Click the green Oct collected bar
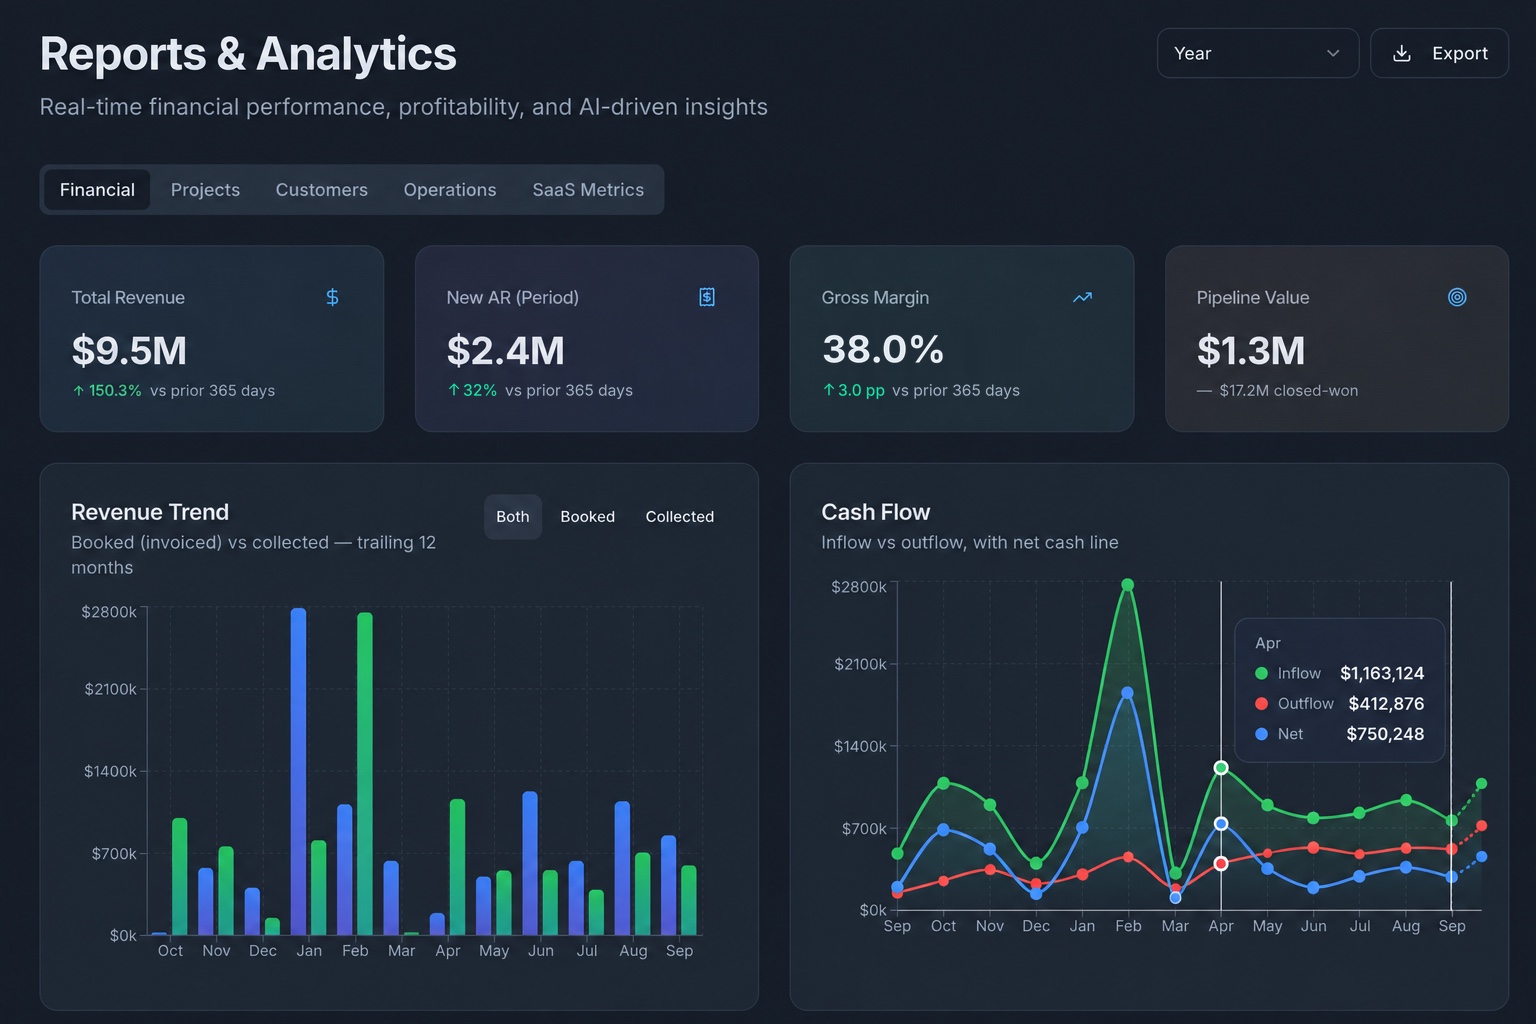The height and width of the screenshot is (1024, 1536). pyautogui.click(x=180, y=876)
